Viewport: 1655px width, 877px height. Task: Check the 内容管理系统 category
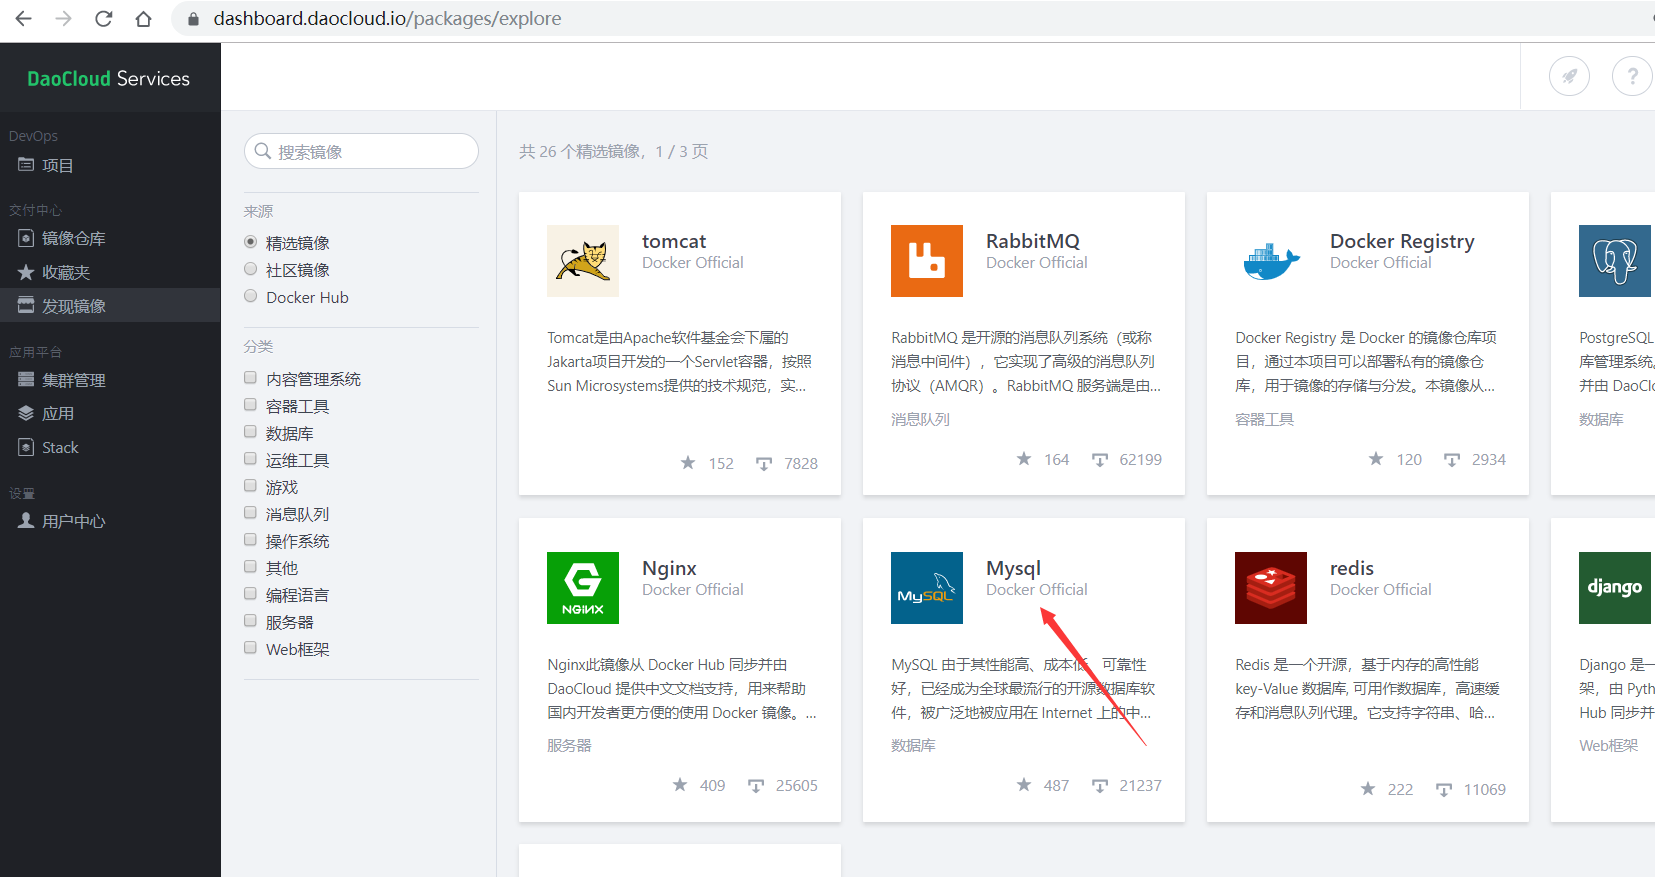tap(251, 378)
